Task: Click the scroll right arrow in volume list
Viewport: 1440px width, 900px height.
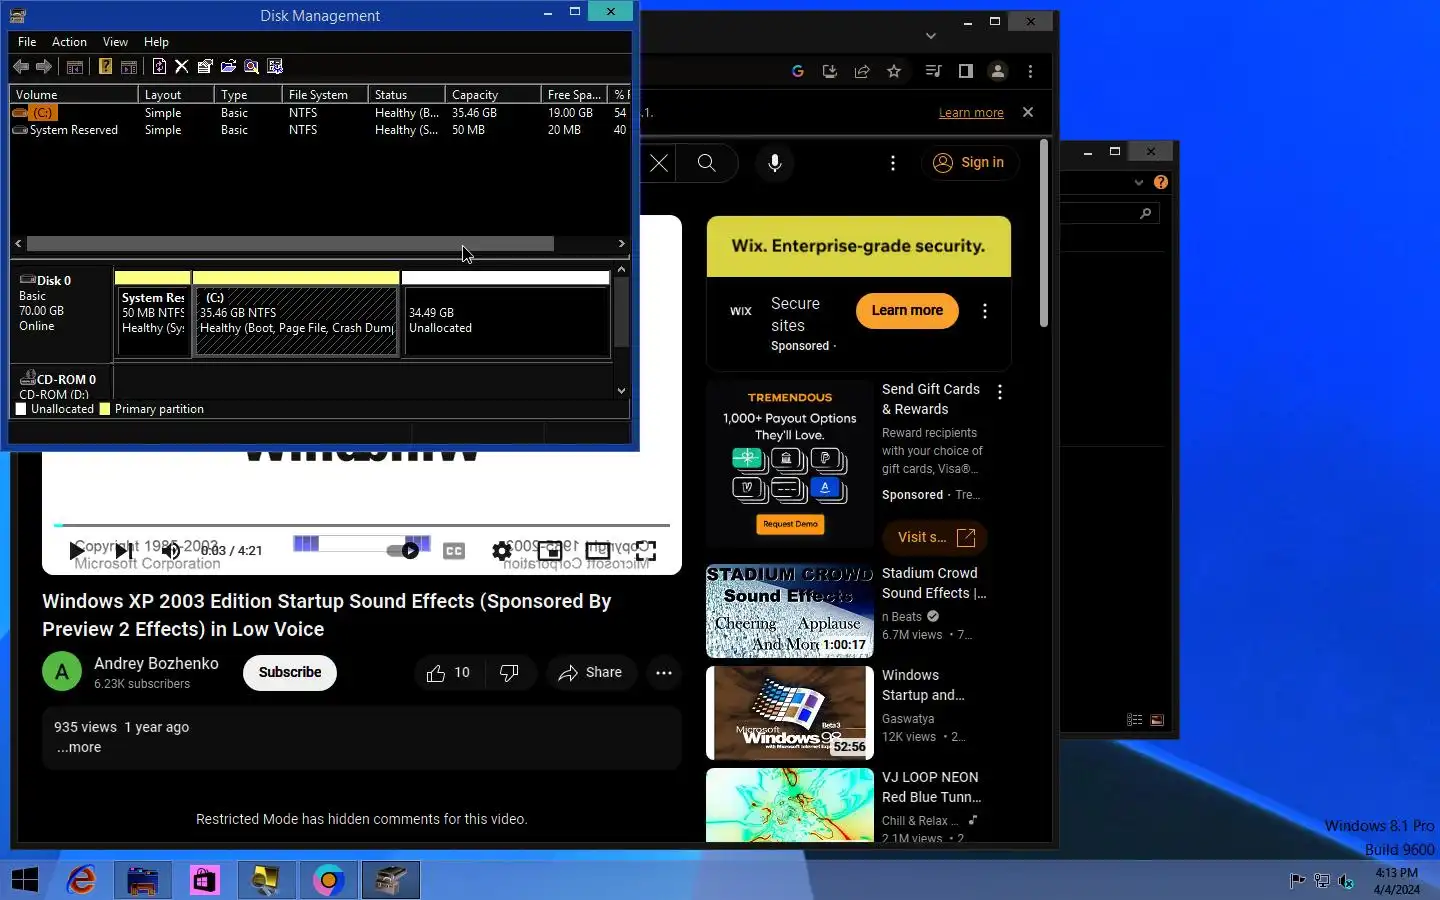Action: coord(621,243)
